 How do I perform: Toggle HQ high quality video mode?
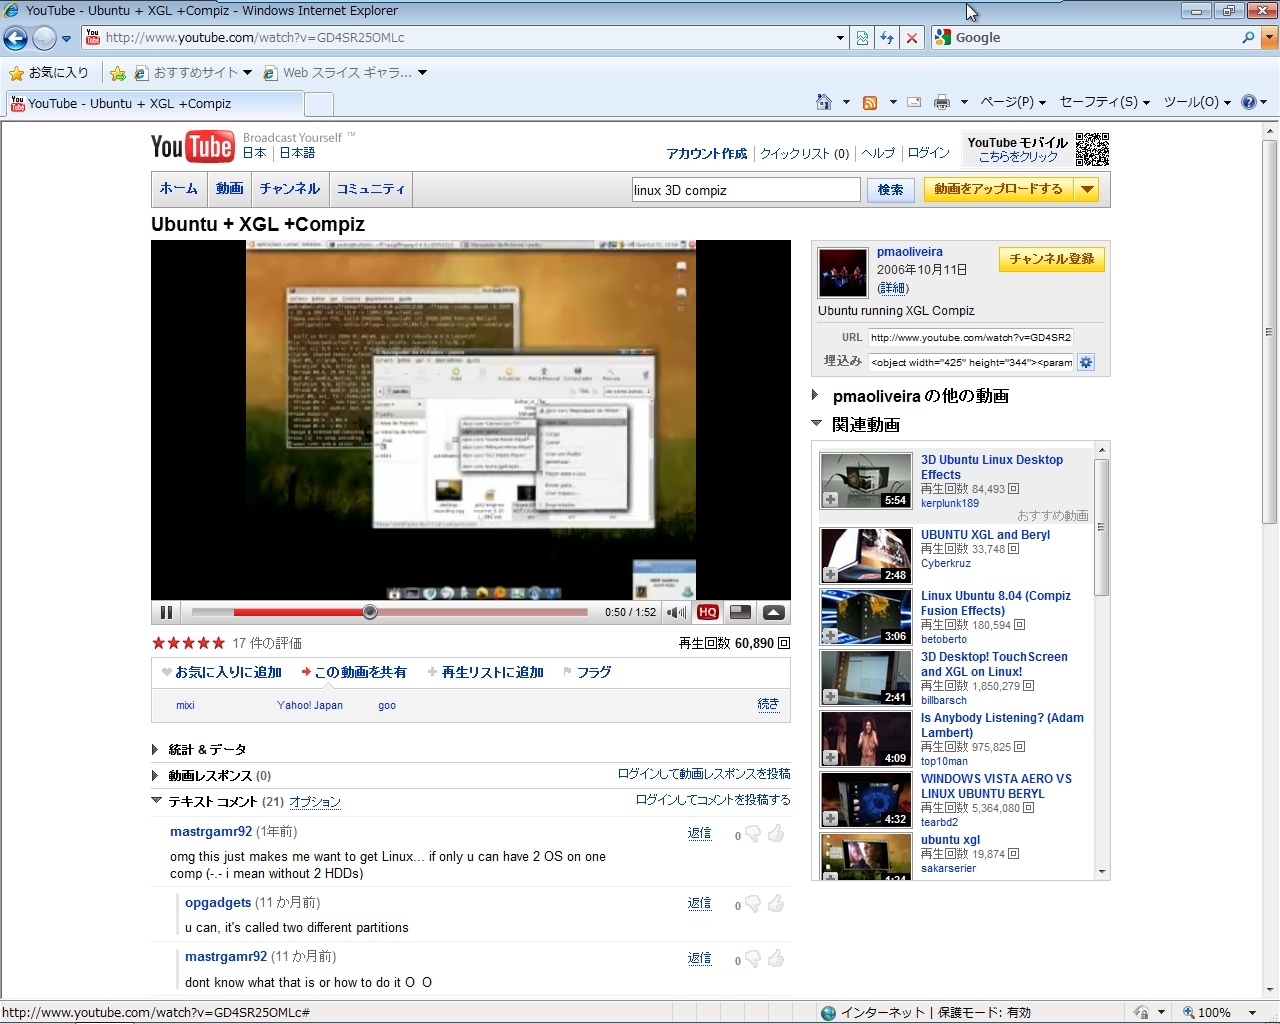[708, 612]
